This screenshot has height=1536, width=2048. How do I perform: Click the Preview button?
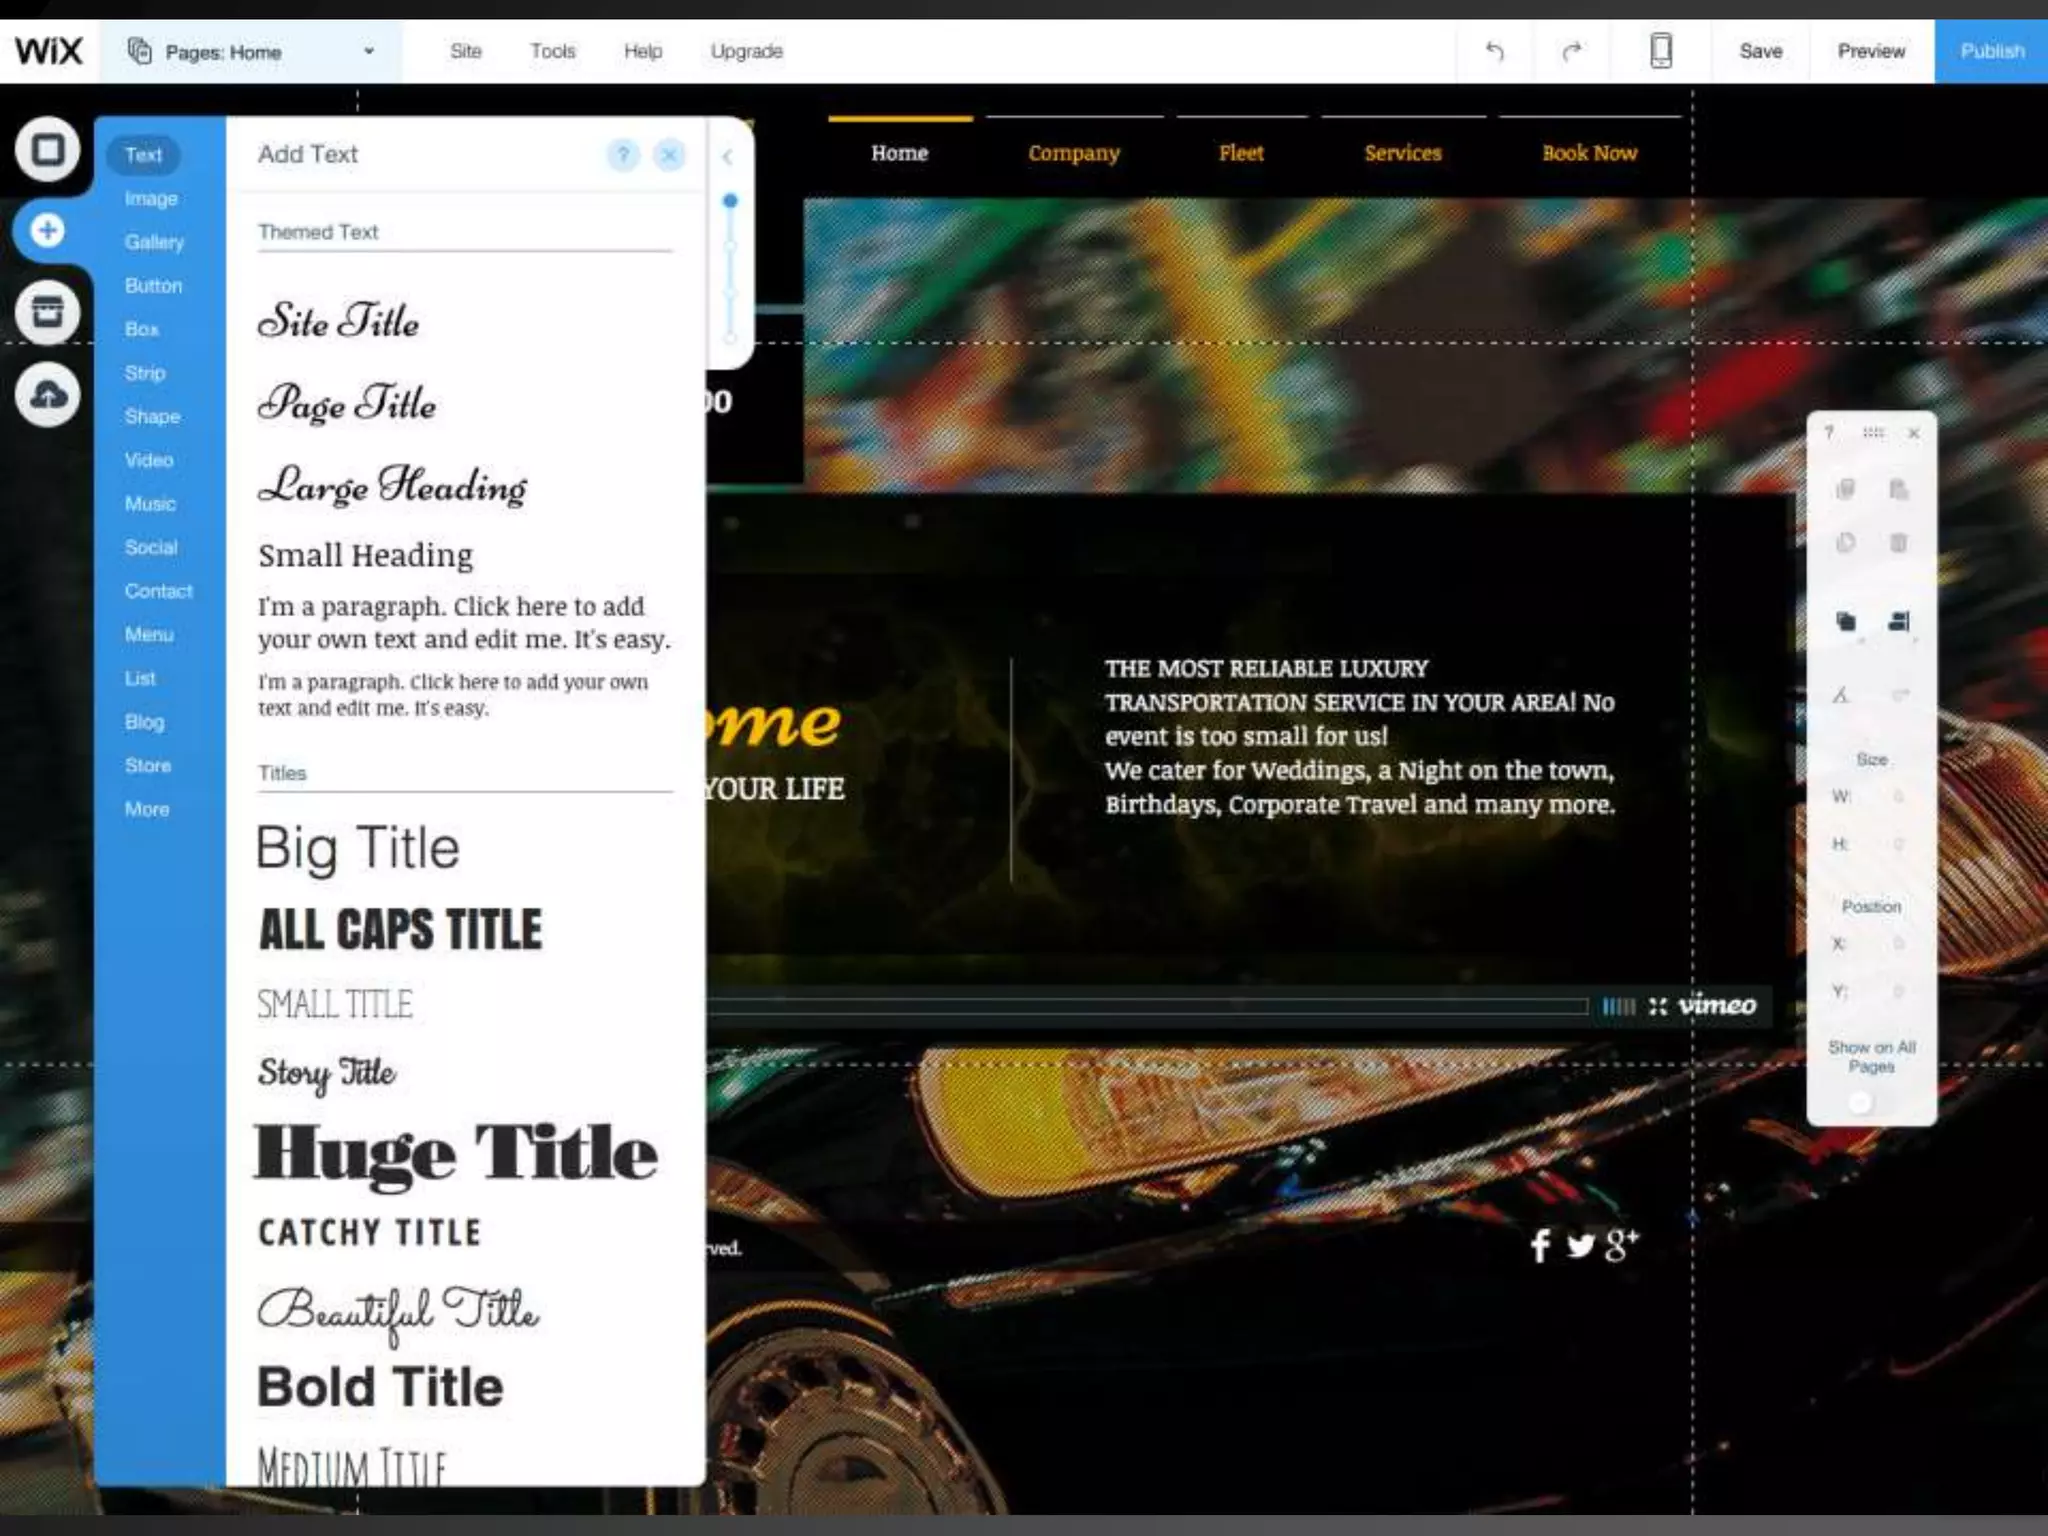pyautogui.click(x=1870, y=51)
